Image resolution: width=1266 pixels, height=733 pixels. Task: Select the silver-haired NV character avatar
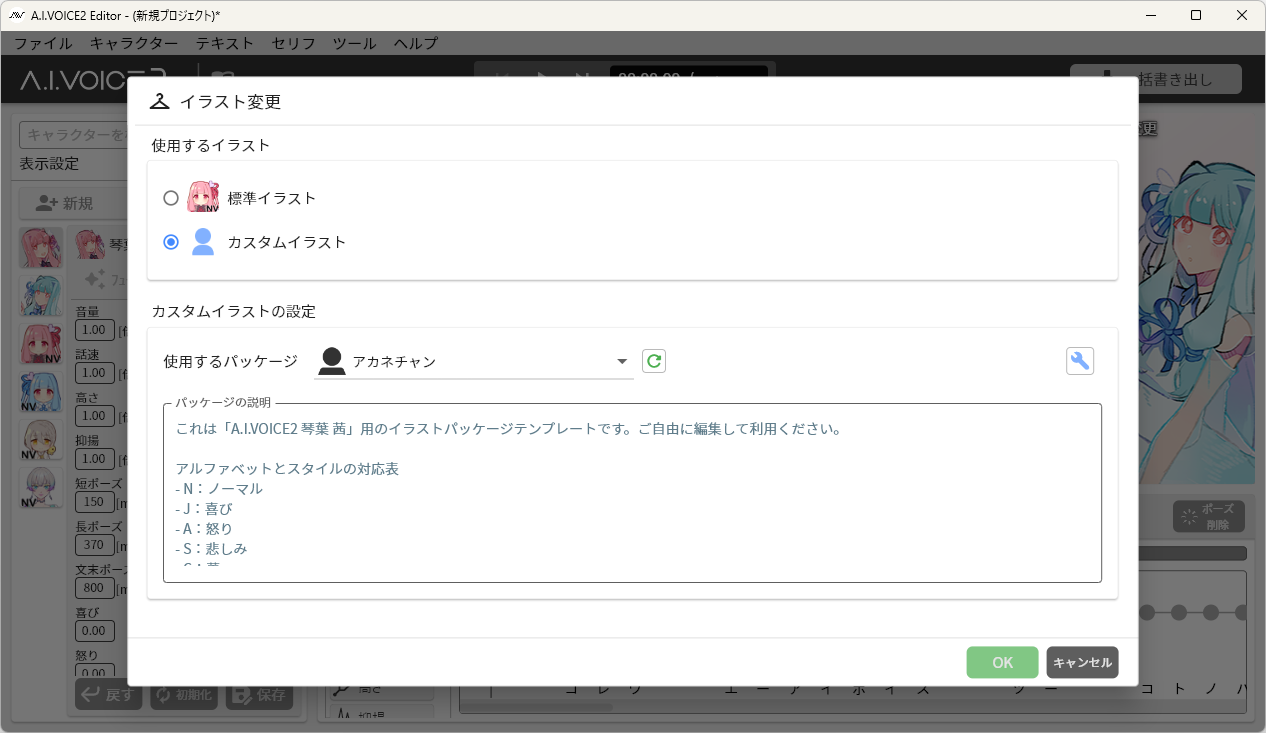pyautogui.click(x=41, y=488)
